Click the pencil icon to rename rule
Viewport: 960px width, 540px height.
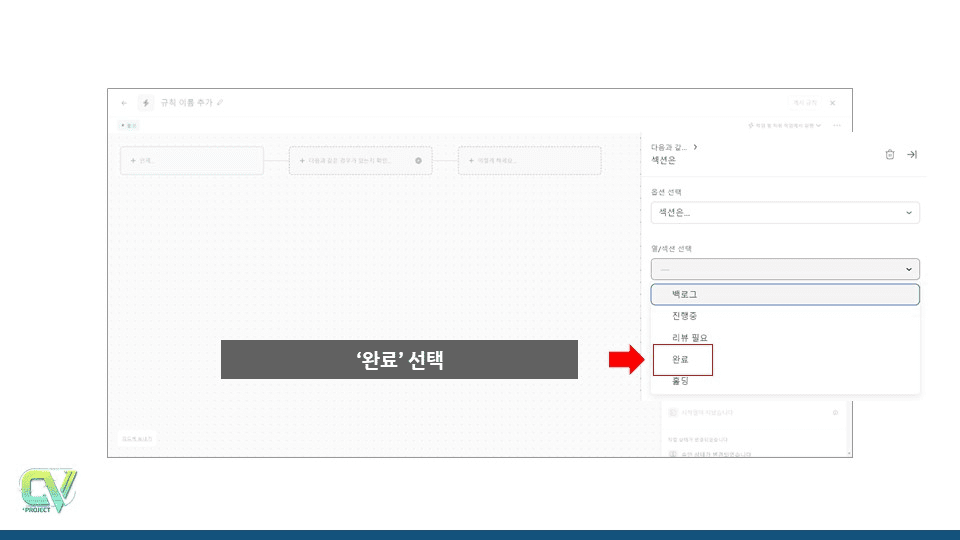click(x=220, y=103)
